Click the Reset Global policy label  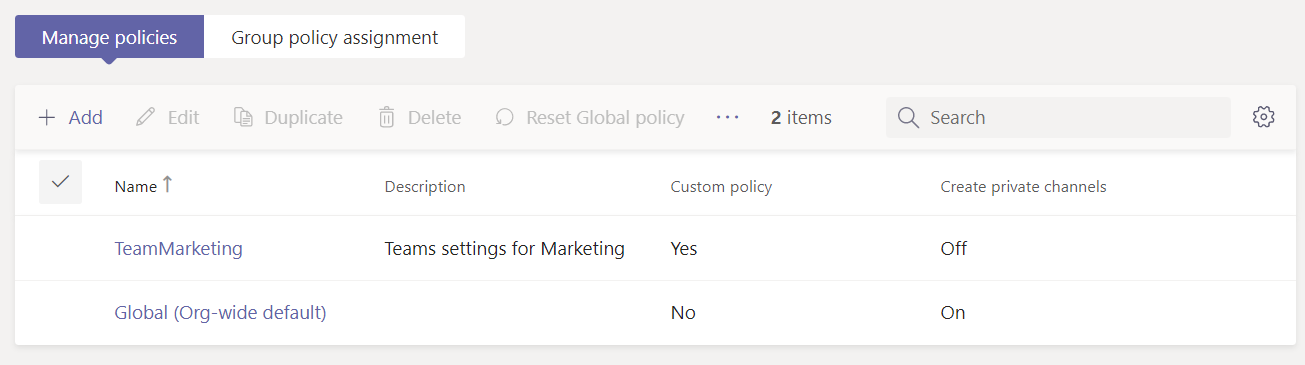pyautogui.click(x=605, y=117)
